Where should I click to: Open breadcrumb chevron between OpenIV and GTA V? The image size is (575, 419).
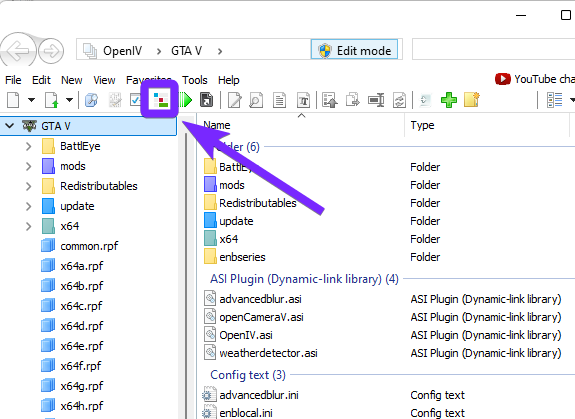pyautogui.click(x=158, y=51)
